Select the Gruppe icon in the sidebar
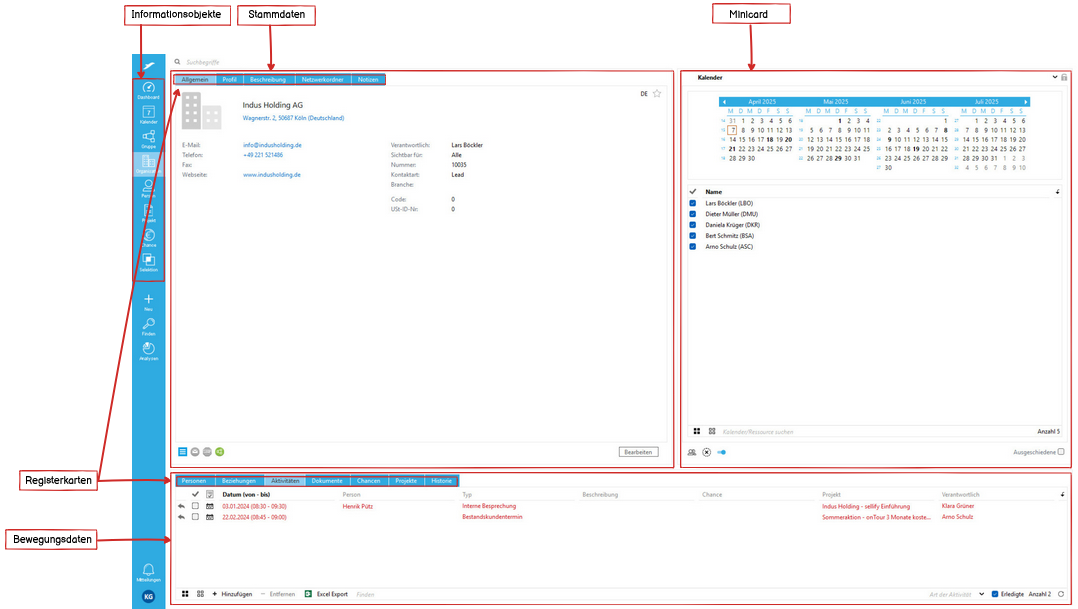 coord(148,137)
